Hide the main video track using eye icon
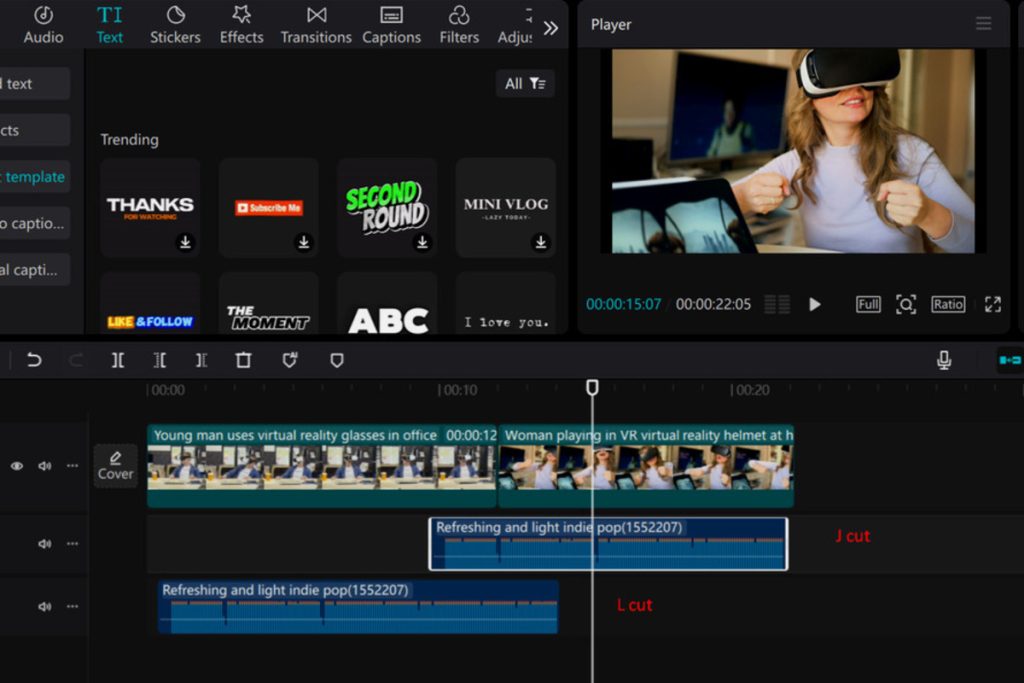Screen dimensions: 1024x683 (17, 466)
